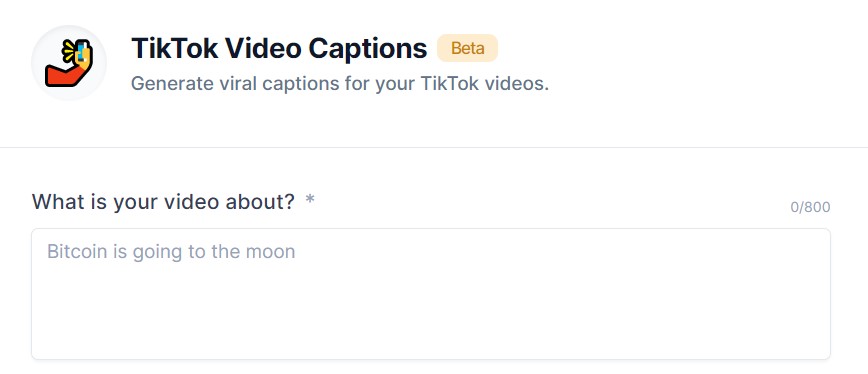The height and width of the screenshot is (374, 868).
Task: Click the word 'TikTok' in the heading
Action: coord(174,48)
